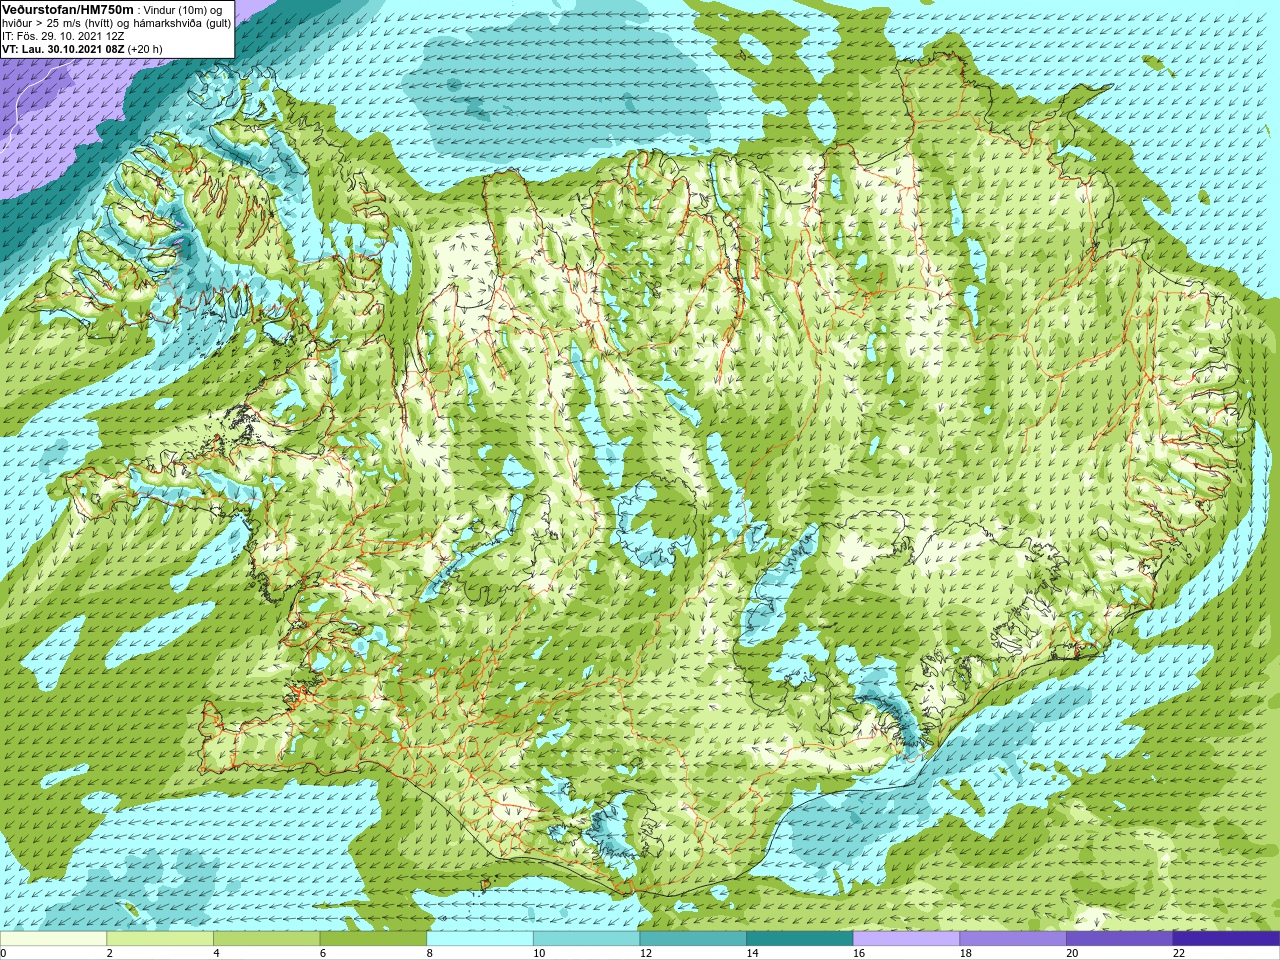Click the 'IT: Fös. 29. 10. 2021 12Z' line
Screen dimensions: 1280x960
pos(63,36)
